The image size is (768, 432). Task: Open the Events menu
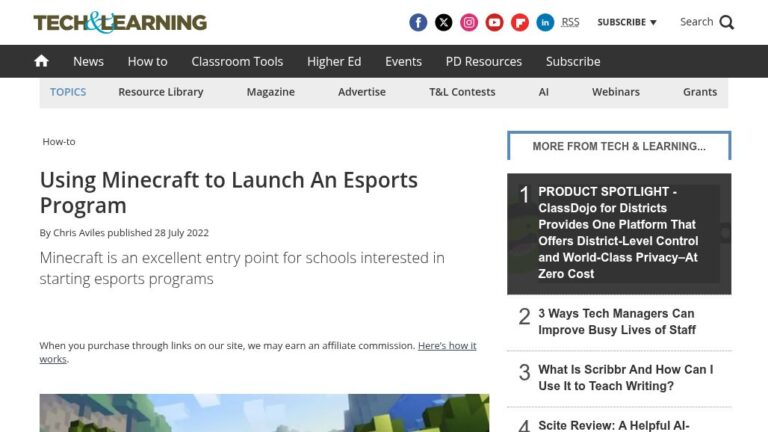click(403, 62)
